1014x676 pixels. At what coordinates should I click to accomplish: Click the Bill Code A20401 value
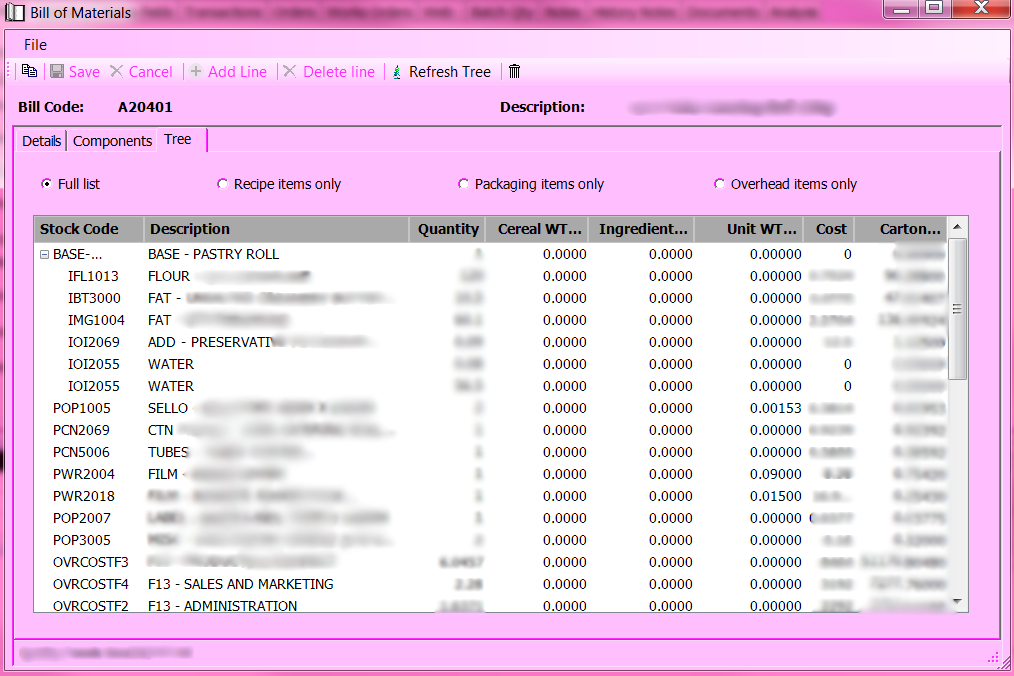point(145,107)
